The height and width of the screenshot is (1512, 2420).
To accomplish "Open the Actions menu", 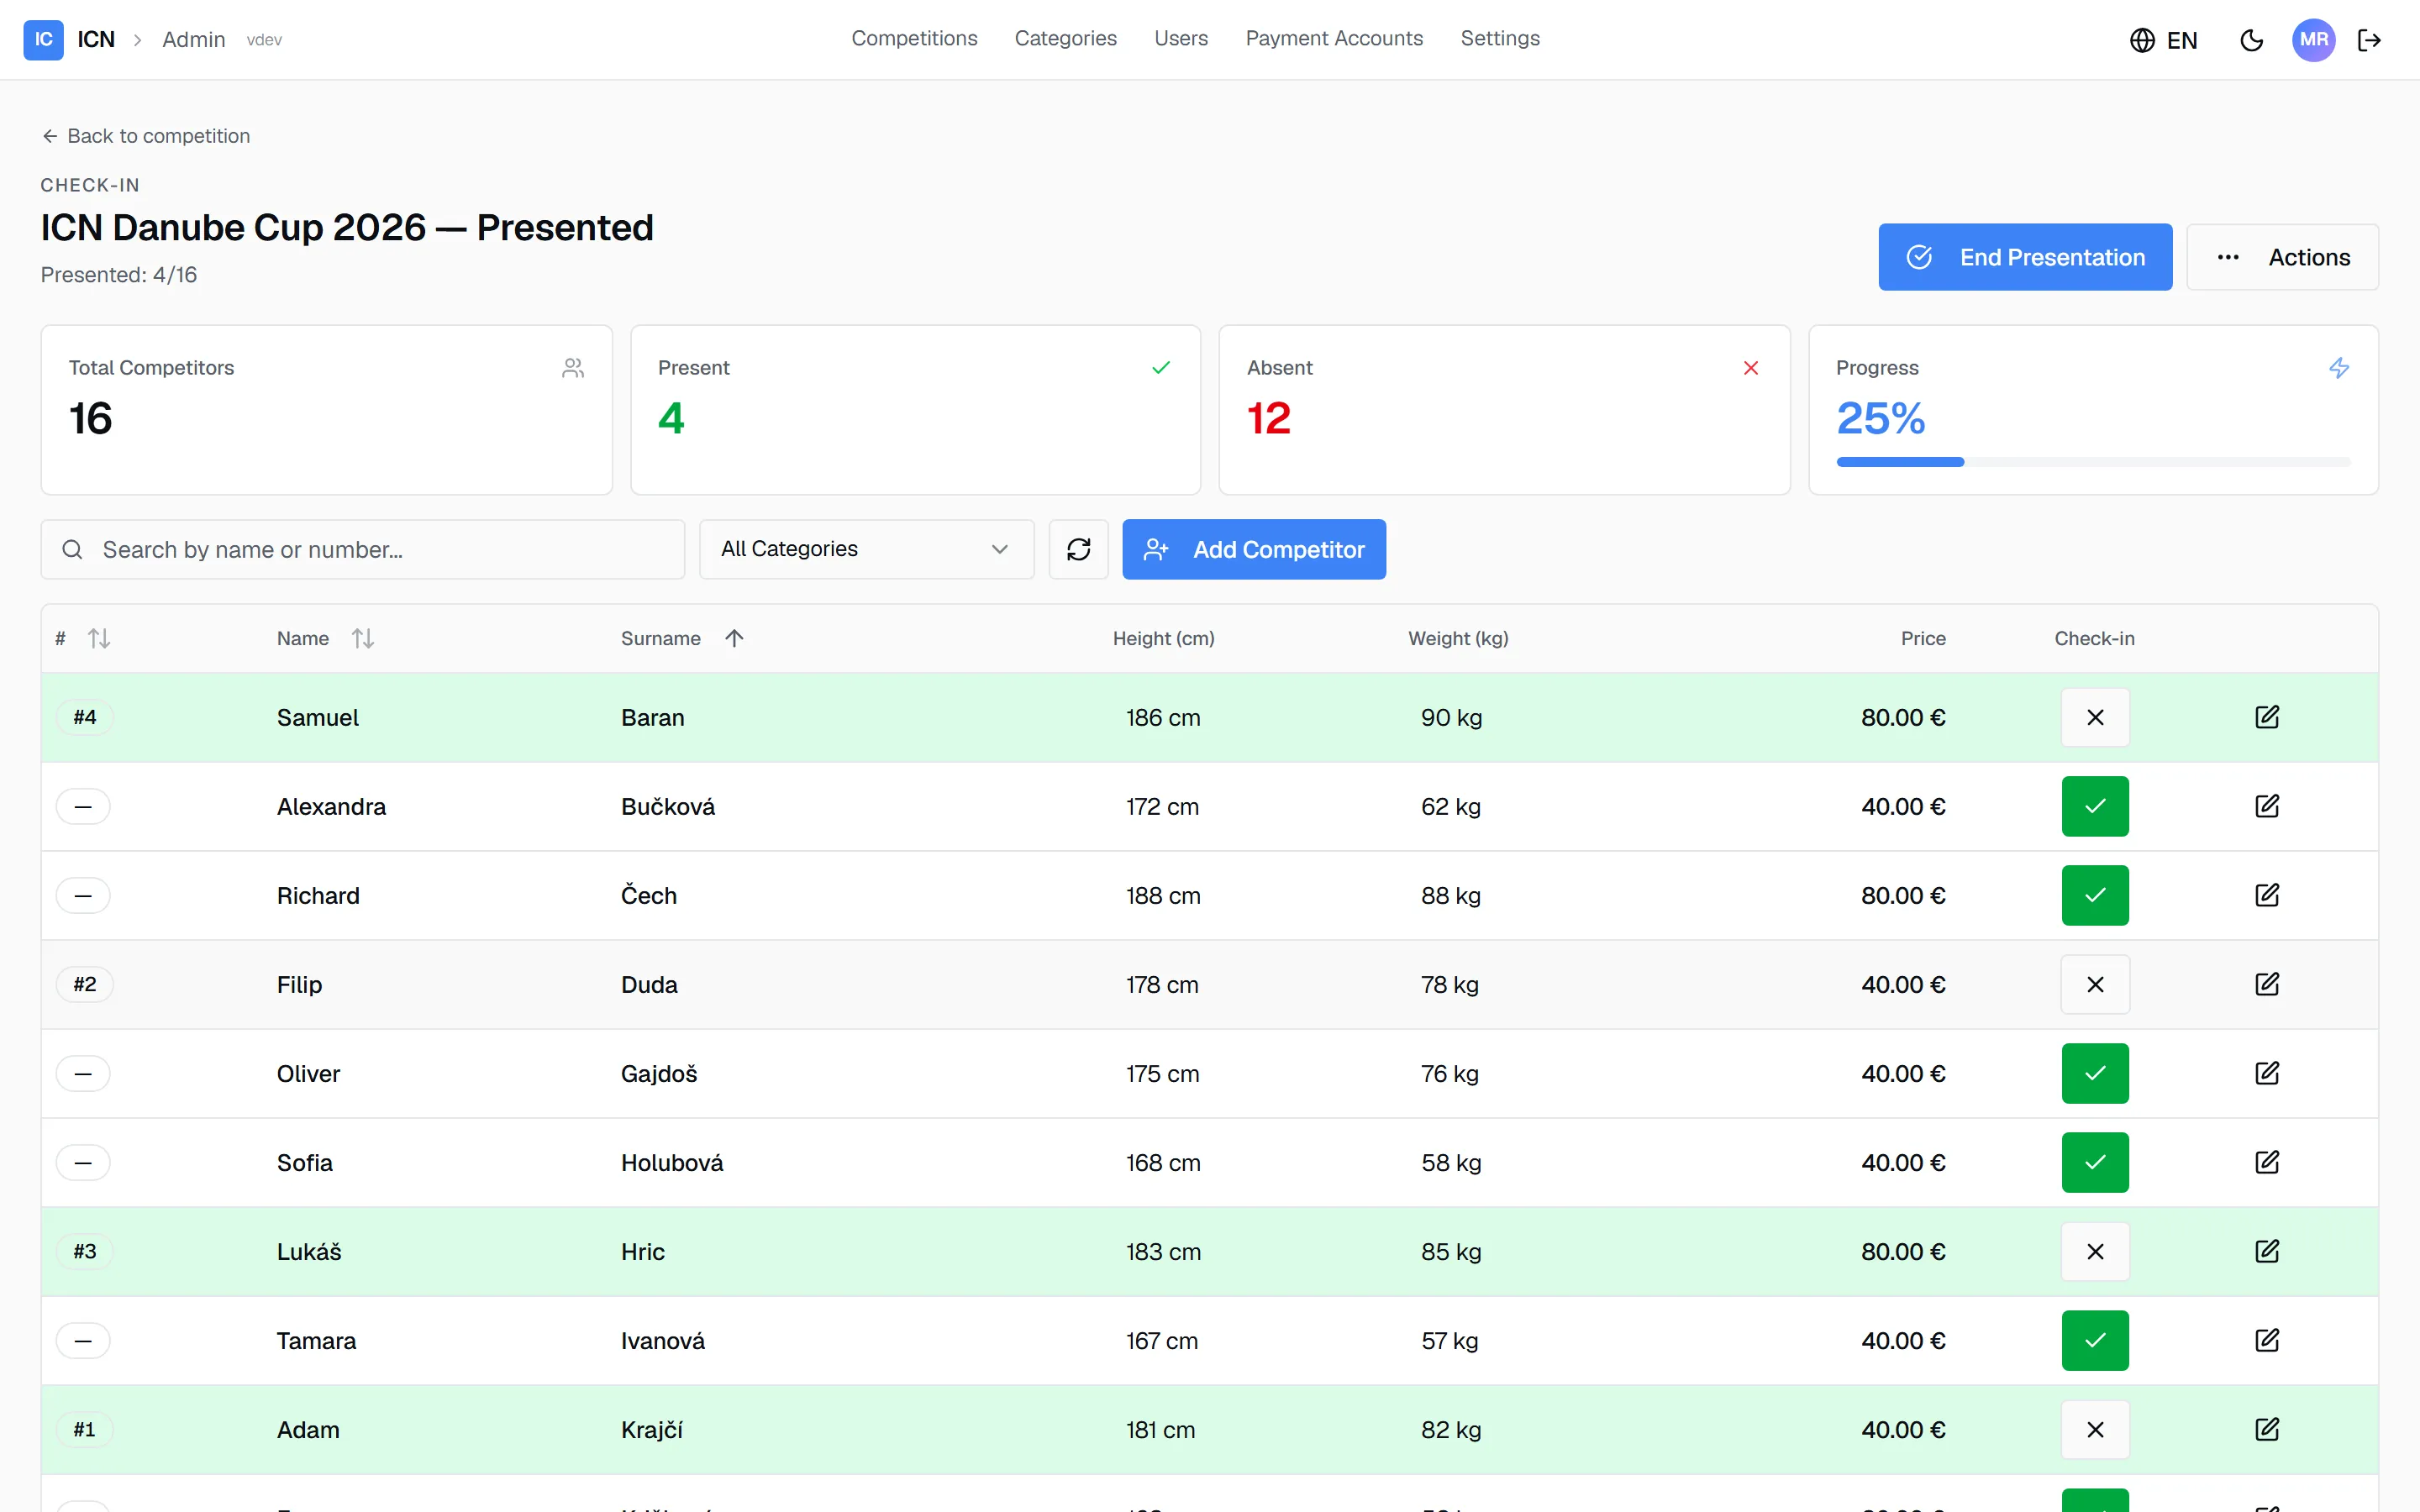I will click(x=2282, y=257).
